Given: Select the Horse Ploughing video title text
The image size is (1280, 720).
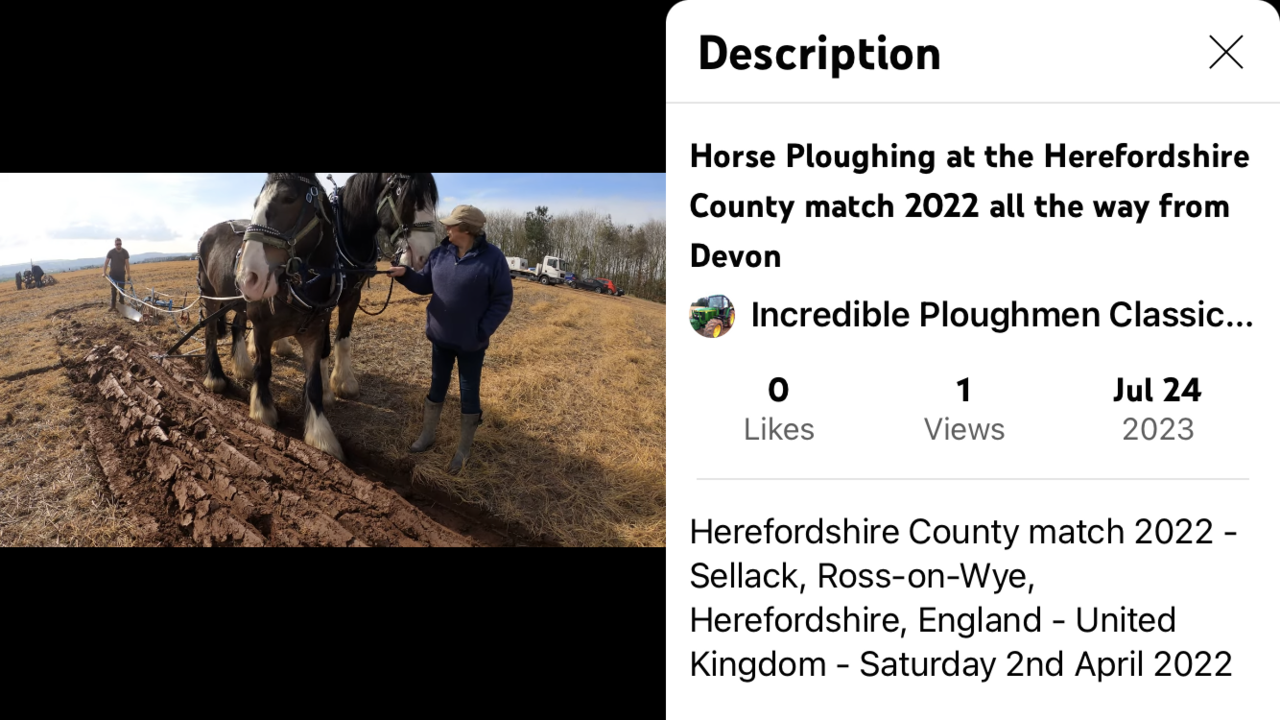Looking at the screenshot, I should tap(970, 206).
